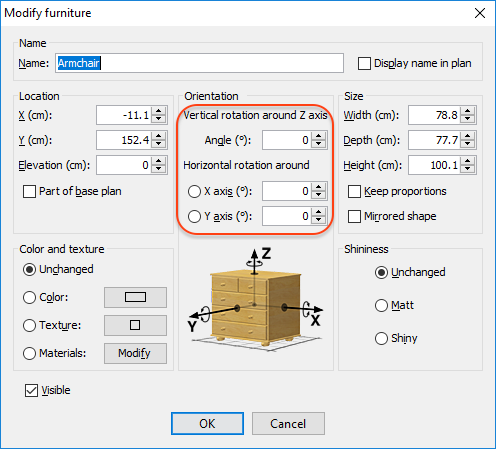496x449 pixels.
Task: Click into the Name text field
Action: click(199, 63)
